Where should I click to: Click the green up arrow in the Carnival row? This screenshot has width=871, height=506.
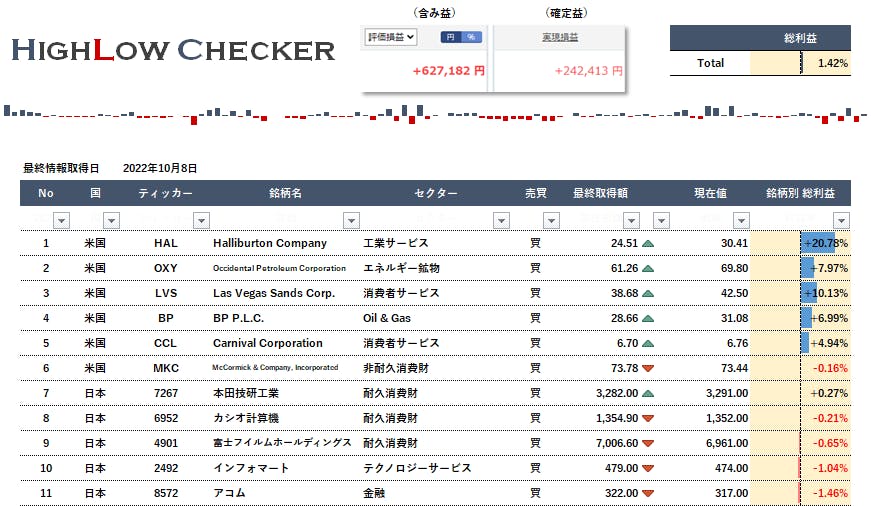648,343
